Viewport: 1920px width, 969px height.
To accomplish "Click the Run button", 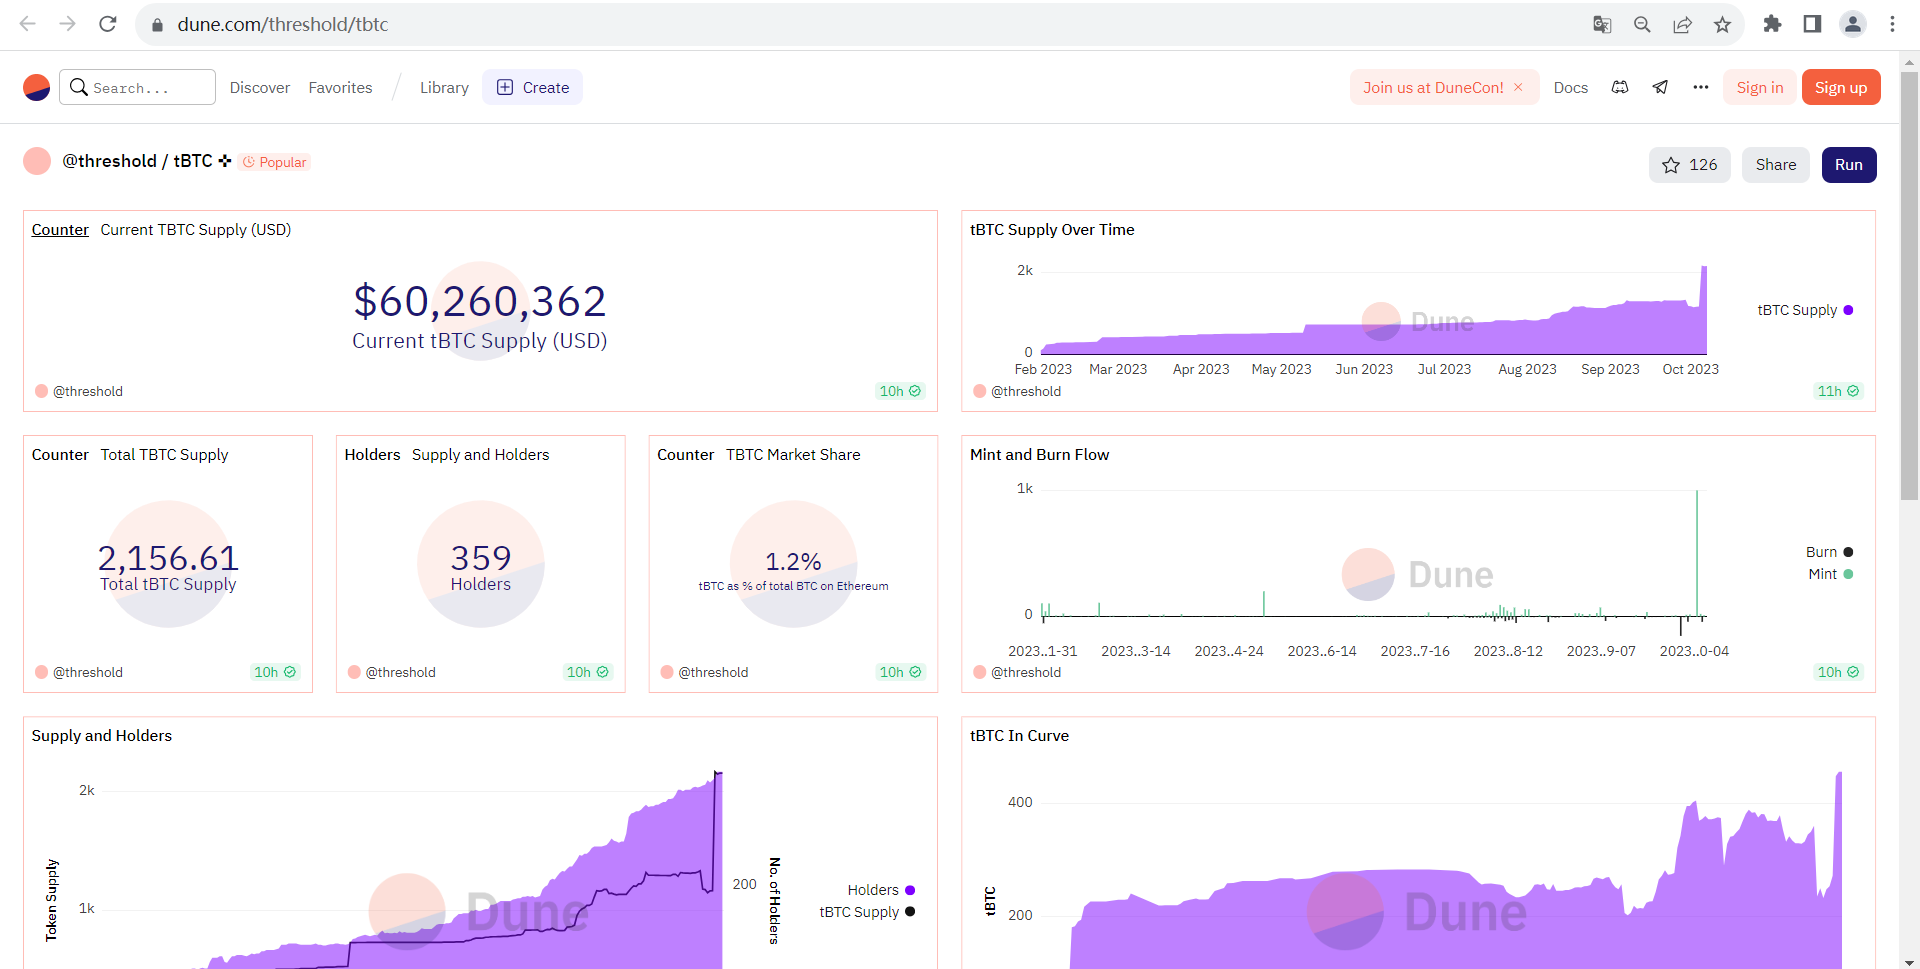I will click(1849, 165).
